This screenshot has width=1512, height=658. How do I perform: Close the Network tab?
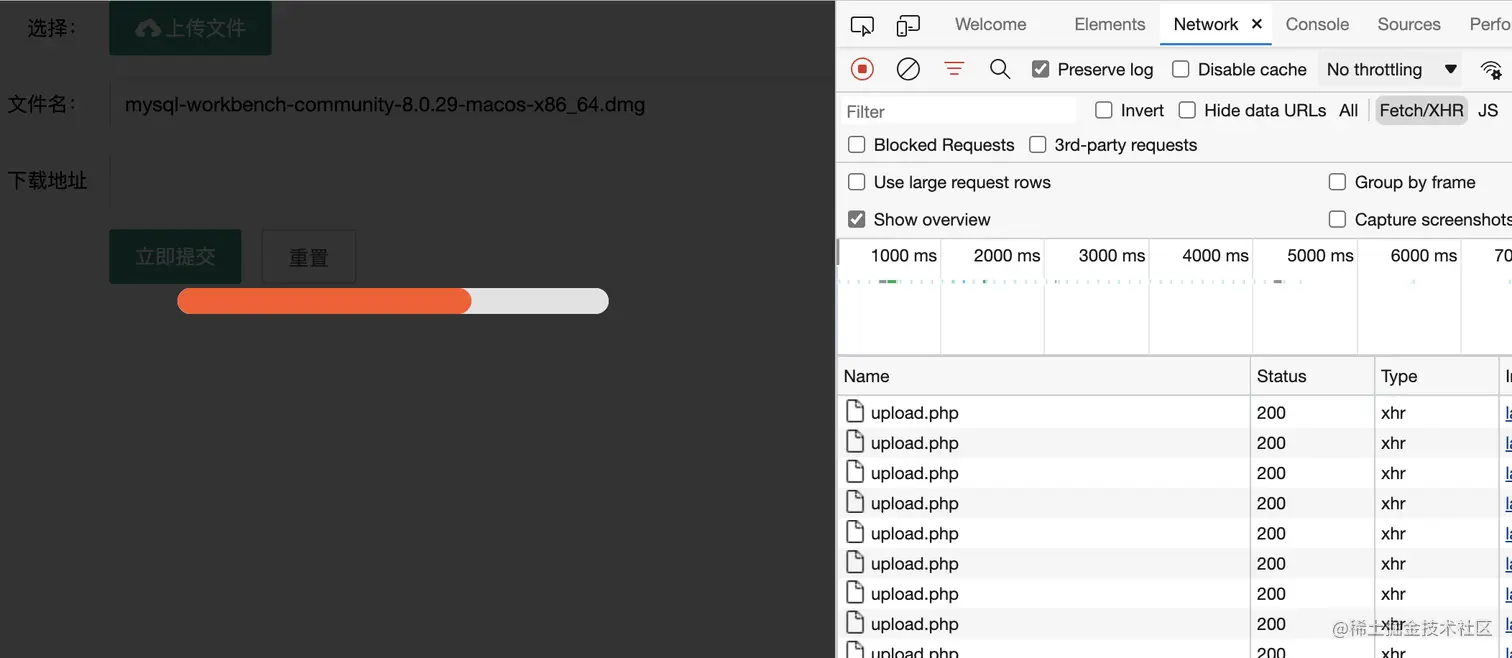point(1257,24)
